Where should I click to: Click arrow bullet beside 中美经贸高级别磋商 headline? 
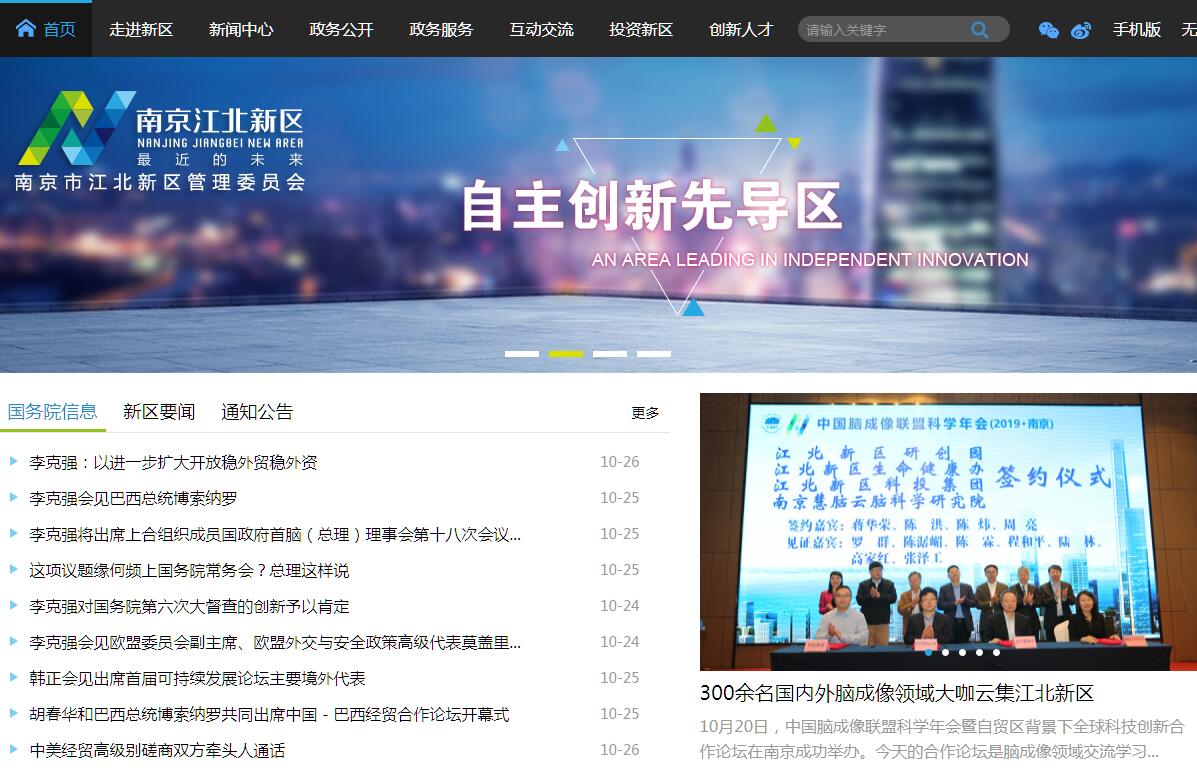click(14, 749)
